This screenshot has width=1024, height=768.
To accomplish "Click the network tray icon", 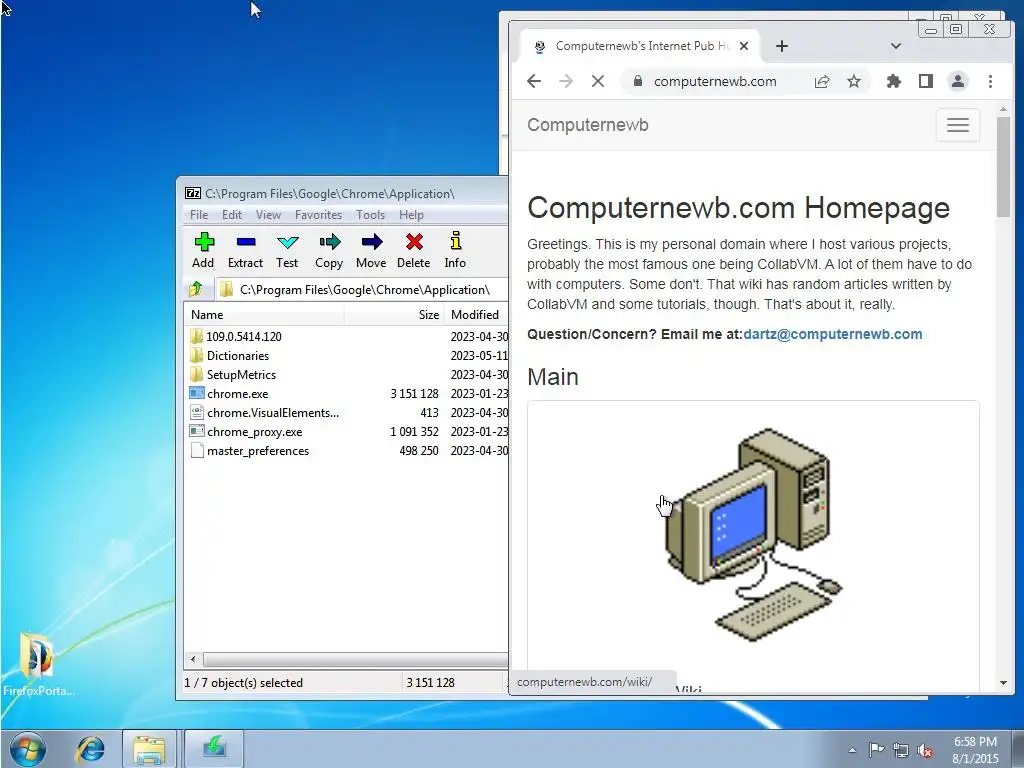I will point(901,750).
